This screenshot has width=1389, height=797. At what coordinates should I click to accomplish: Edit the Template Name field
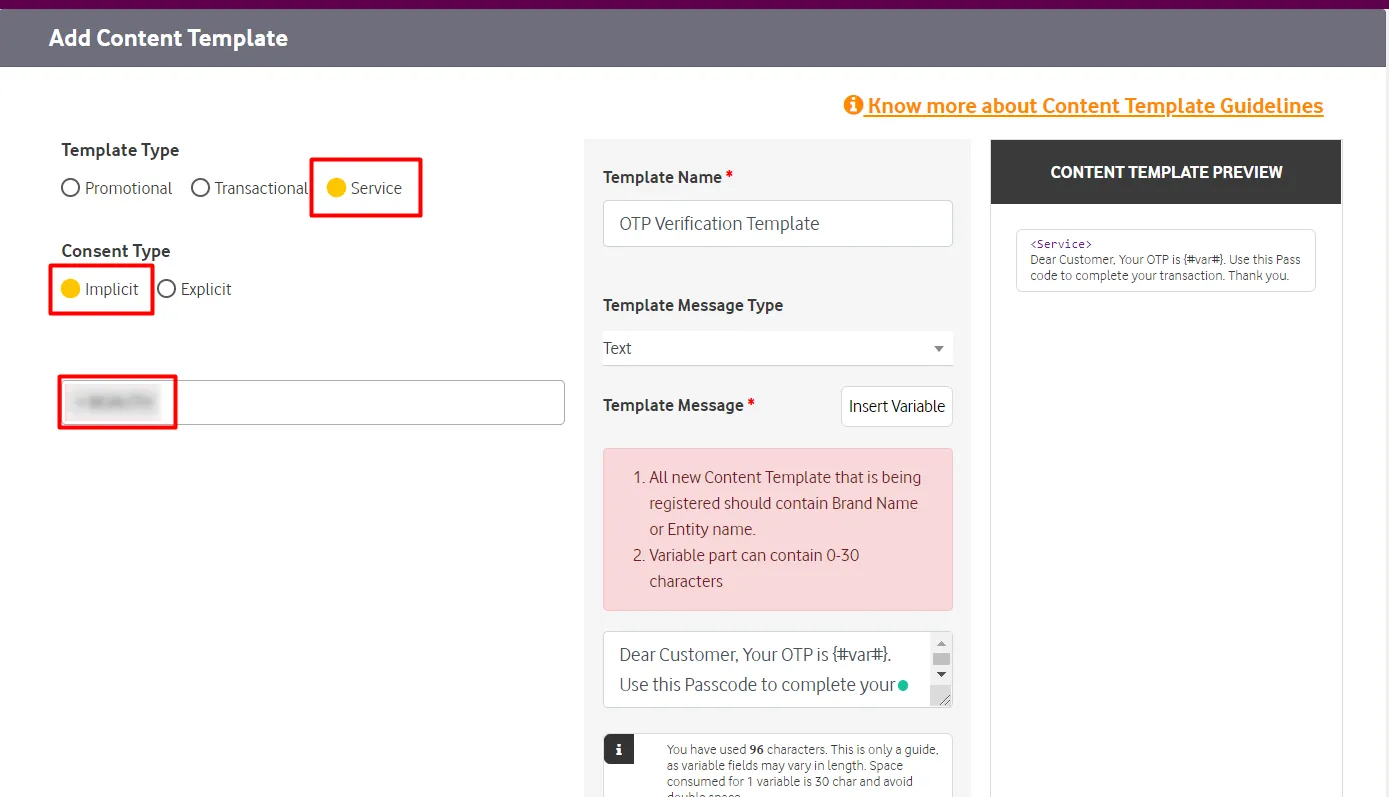(x=778, y=224)
